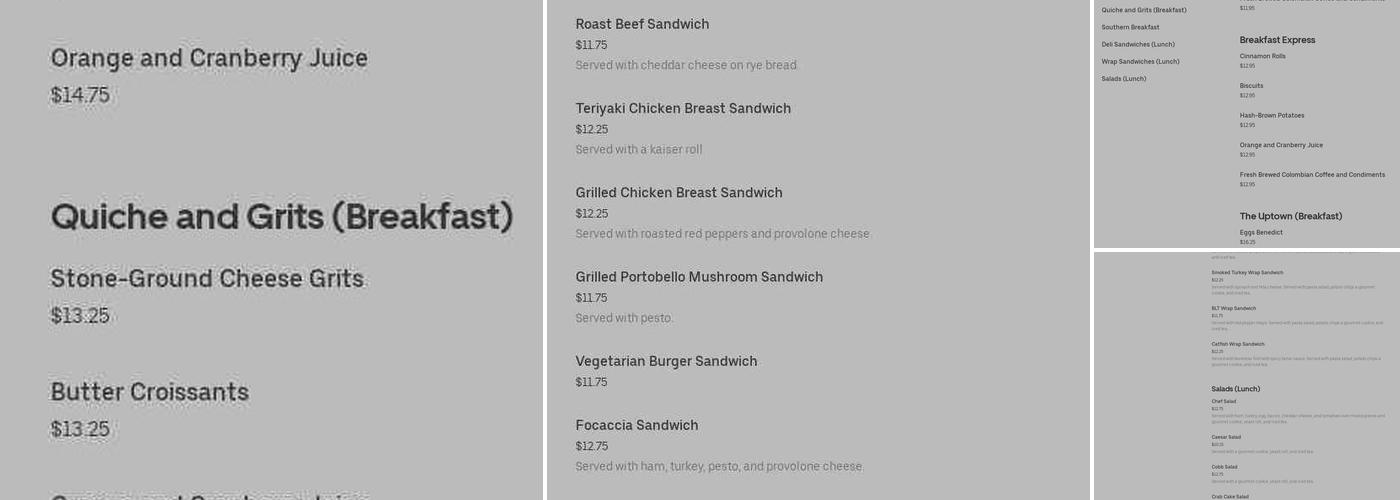Select Quiche and Grits (Breakfast) sidebar link

[x=1144, y=10]
